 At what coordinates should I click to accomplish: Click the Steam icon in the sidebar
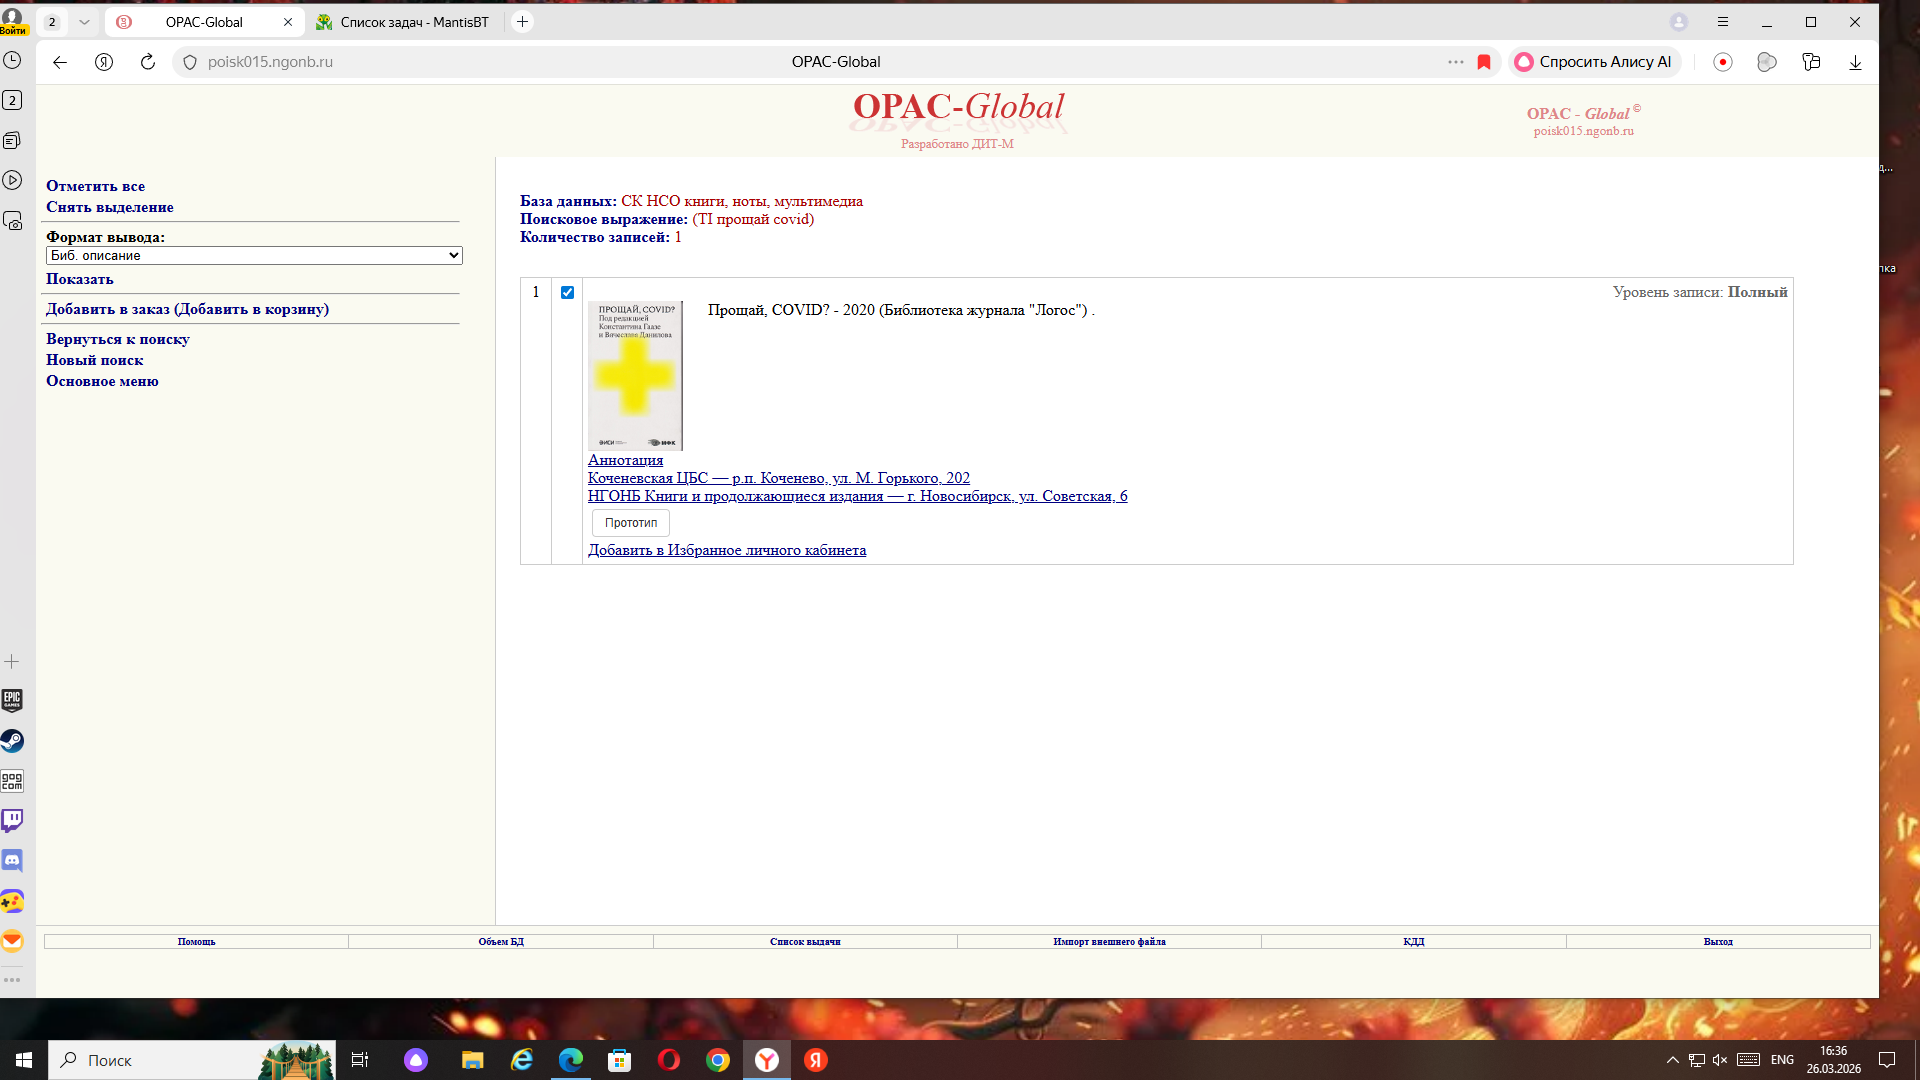click(12, 741)
